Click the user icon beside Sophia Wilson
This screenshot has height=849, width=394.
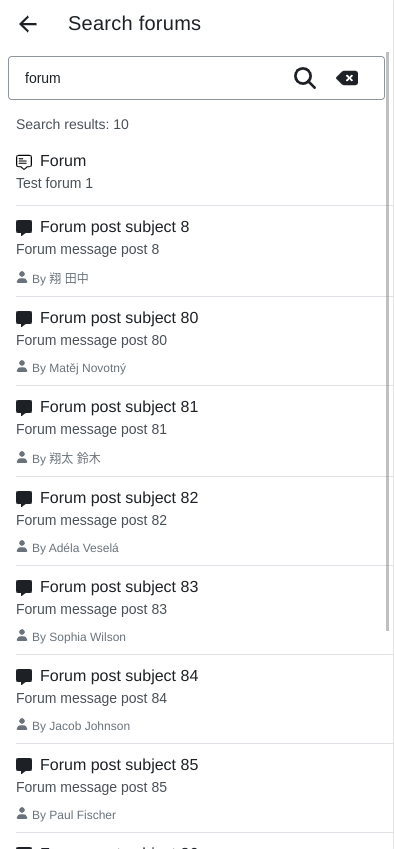22,635
